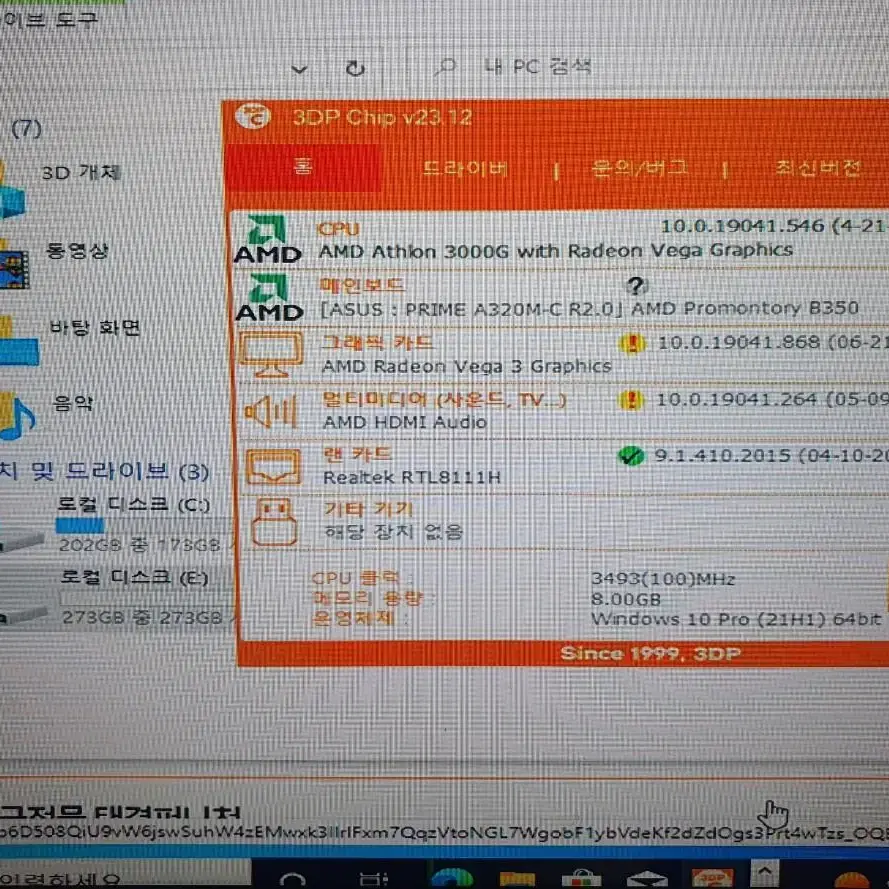Click the 해당 장치 없음 text
Screen dimensions: 889x889
(393, 532)
